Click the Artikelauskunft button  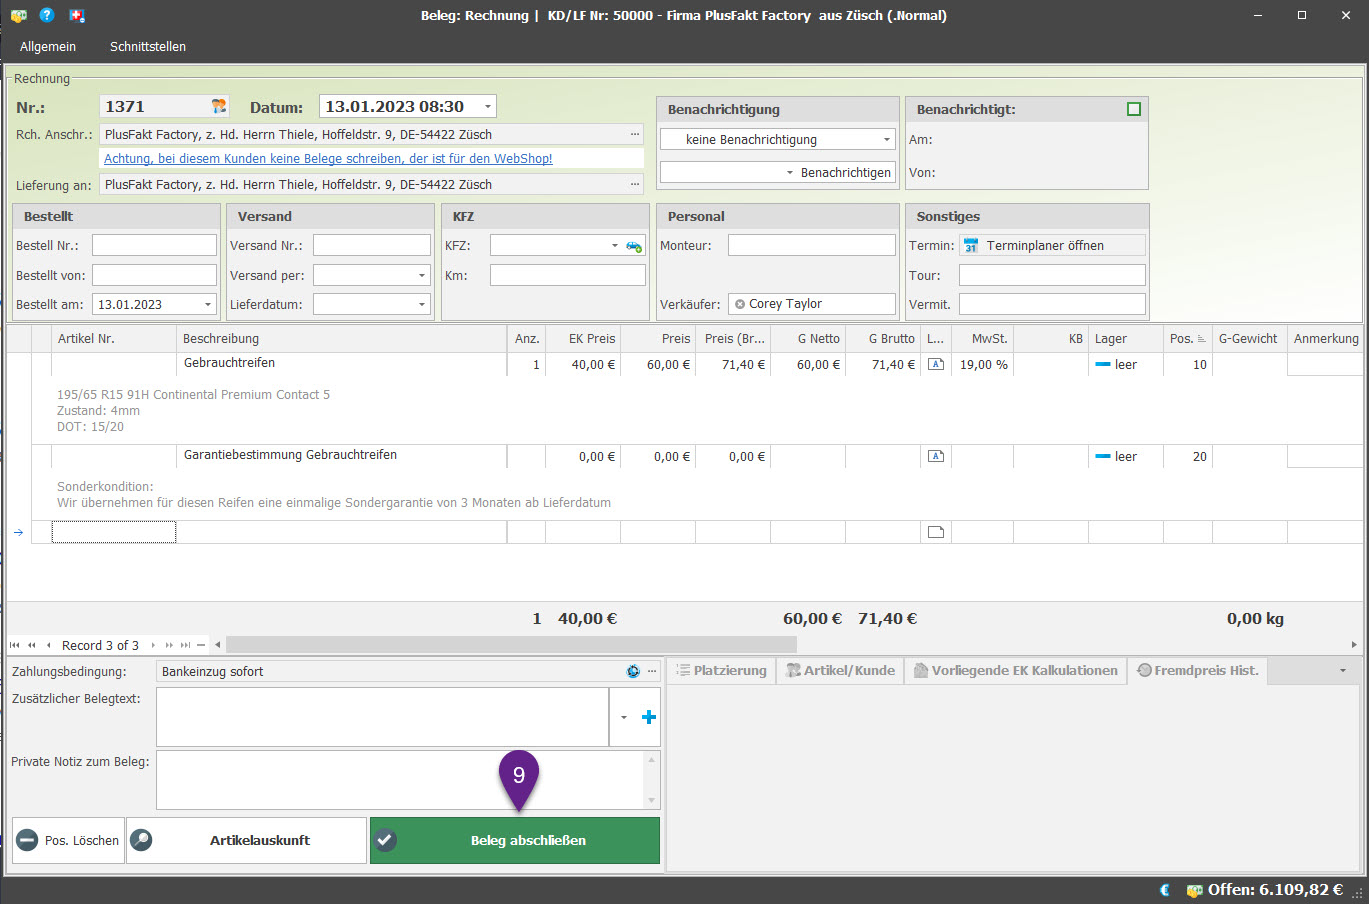click(247, 841)
